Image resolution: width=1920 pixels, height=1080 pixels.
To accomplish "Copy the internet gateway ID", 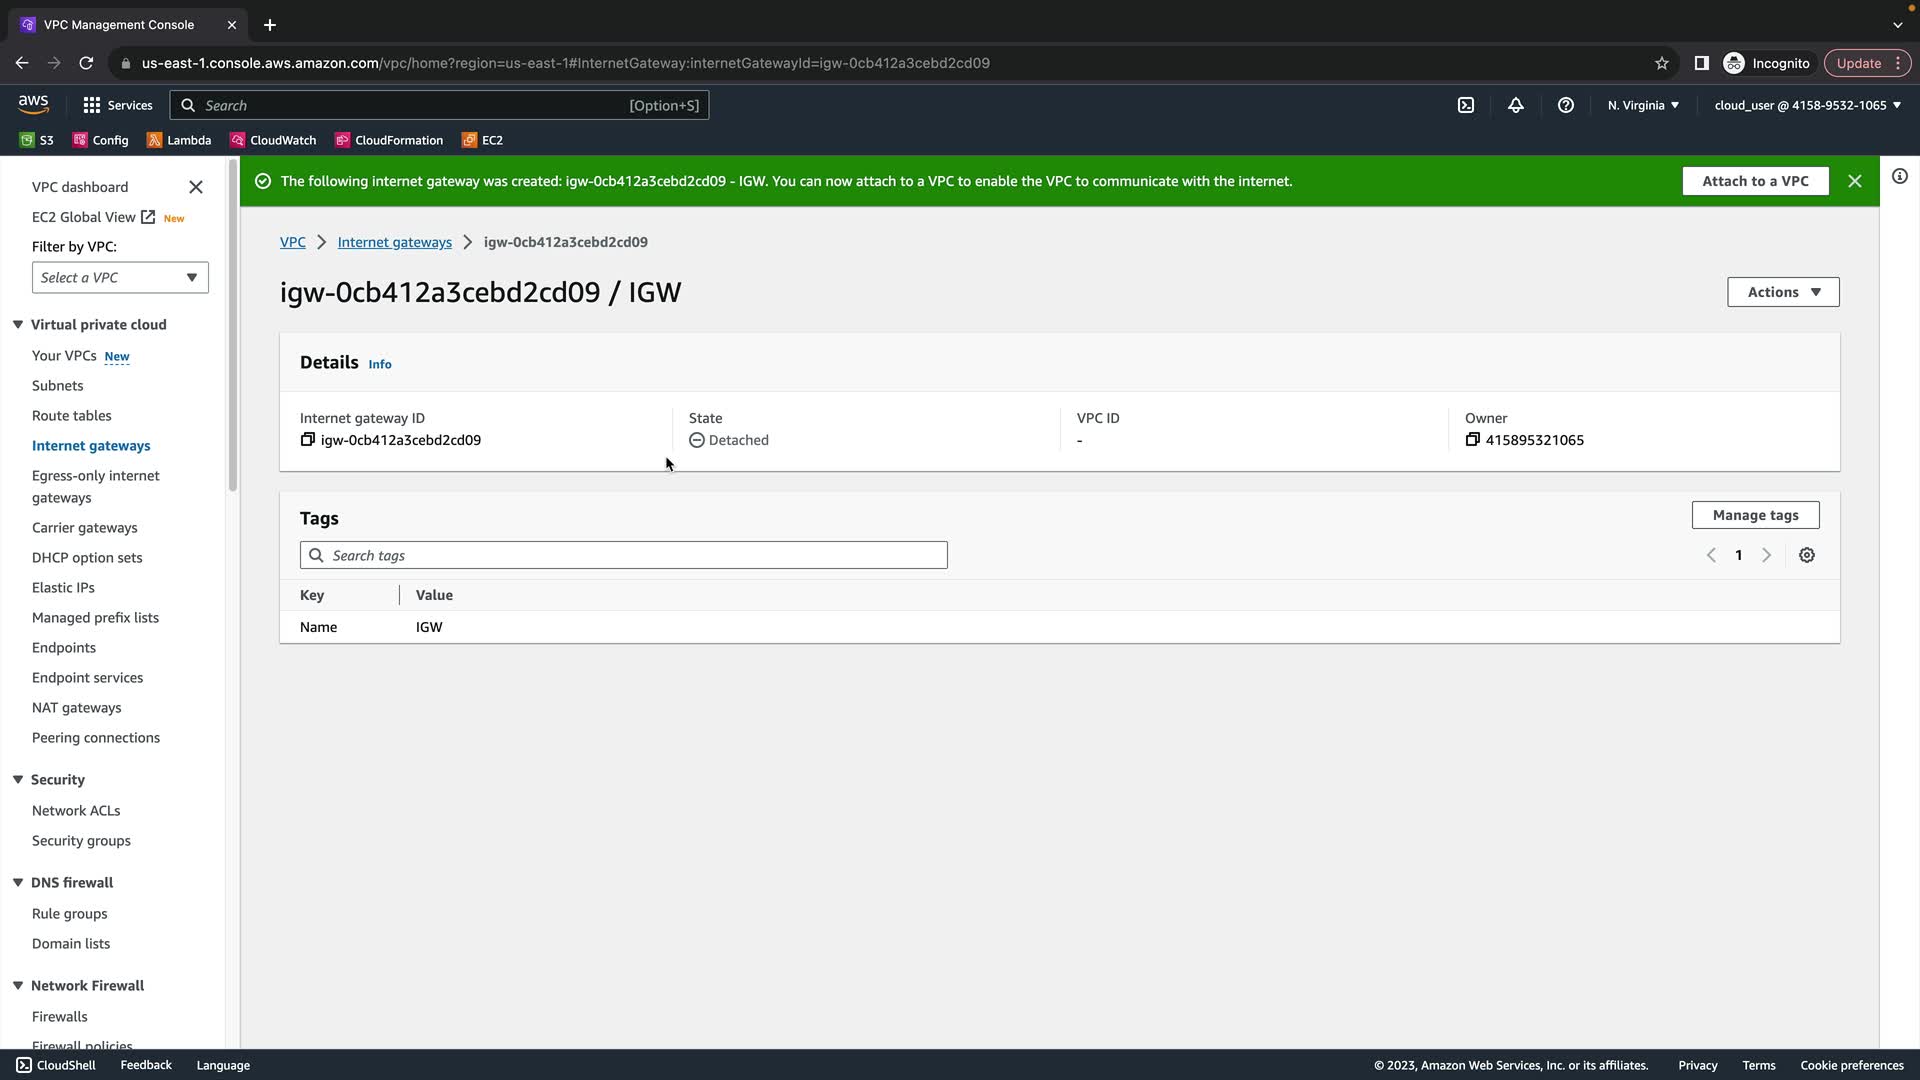I will click(x=308, y=440).
